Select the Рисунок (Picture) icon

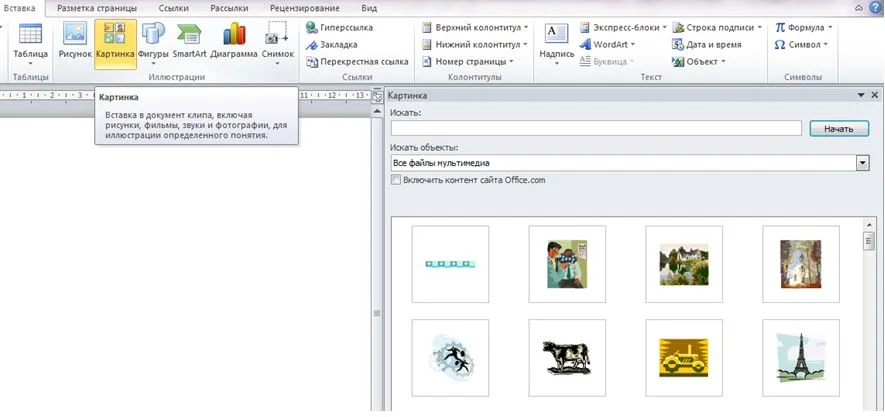click(x=74, y=40)
